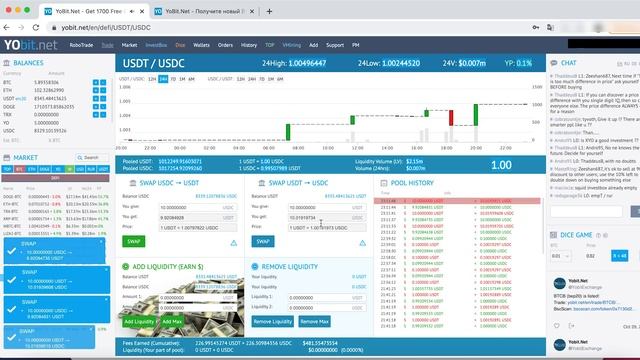The width and height of the screenshot is (640, 360).
Task: Click the Liquidity 1 USDT input field
Action: pos(327,298)
